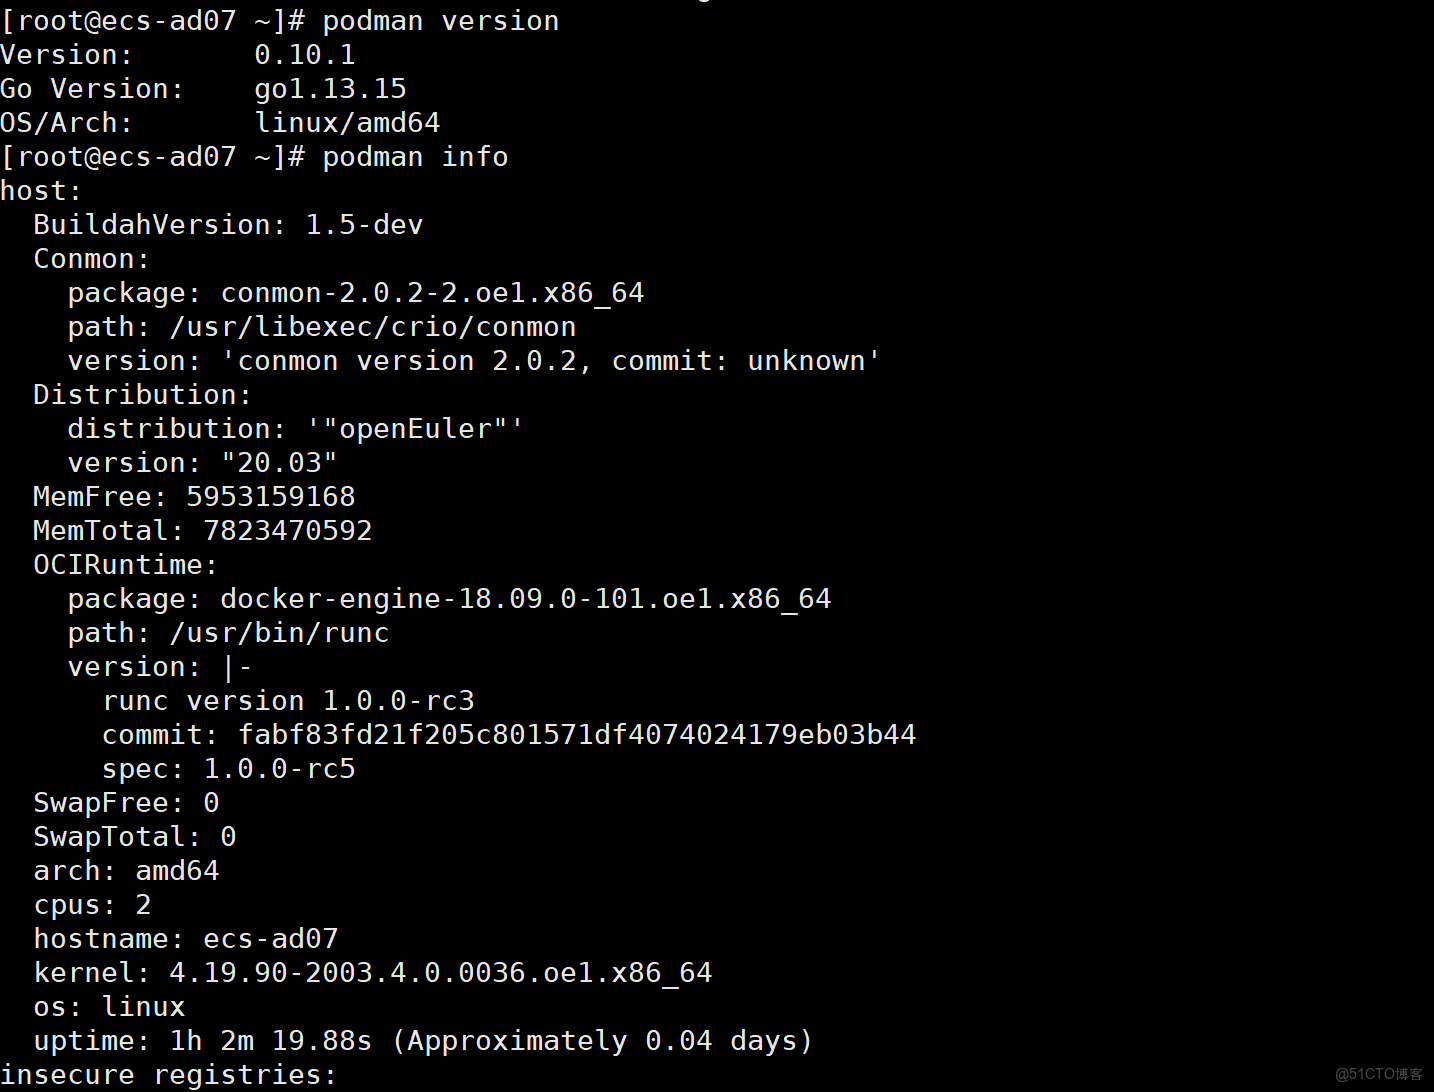Click the @51CTO watermark text
The width and height of the screenshot is (1434, 1092).
pos(1379,1074)
